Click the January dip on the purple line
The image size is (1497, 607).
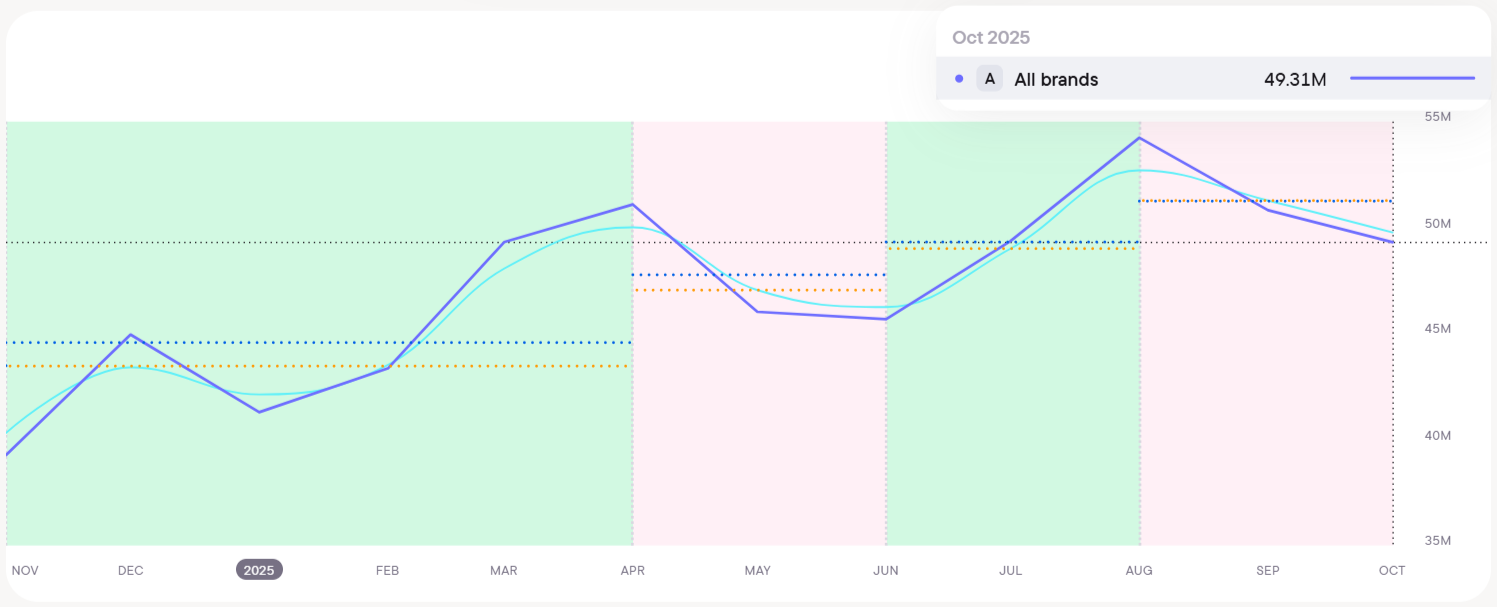(259, 412)
